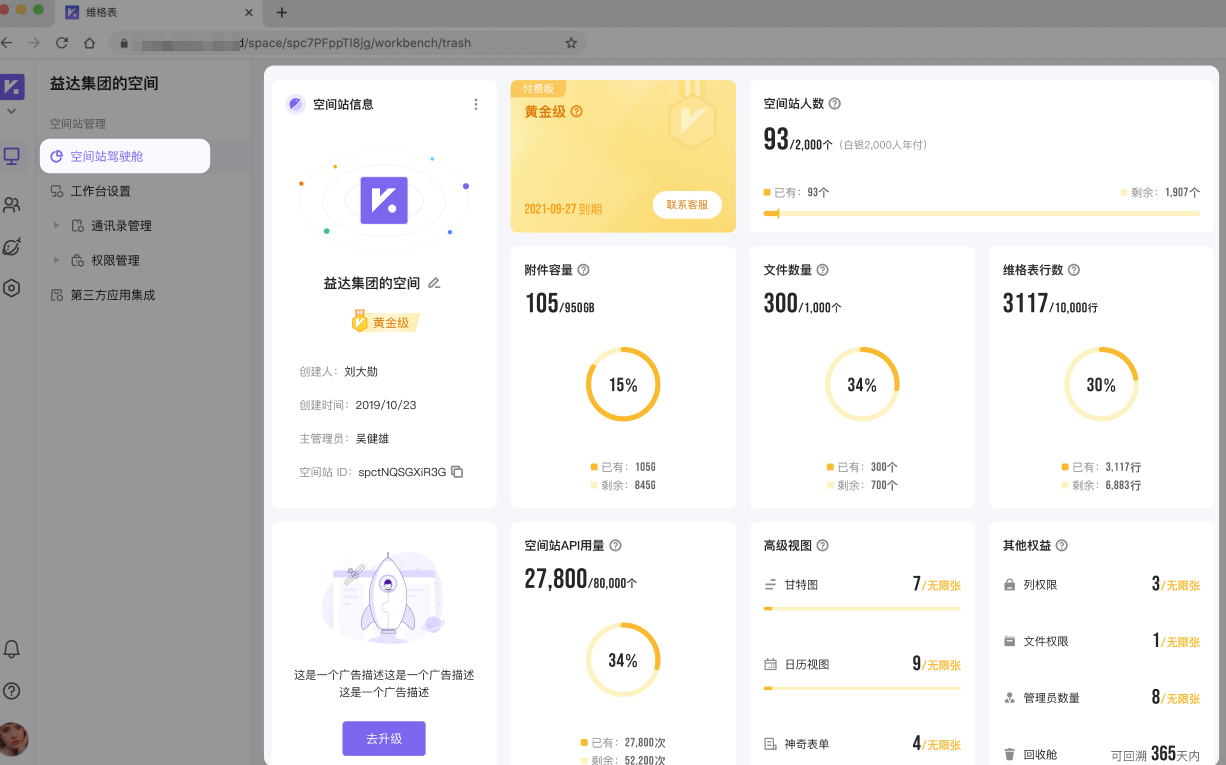The height and width of the screenshot is (765, 1226).
Task: Click the help icon beside 附件容量
Action: pyautogui.click(x=584, y=270)
